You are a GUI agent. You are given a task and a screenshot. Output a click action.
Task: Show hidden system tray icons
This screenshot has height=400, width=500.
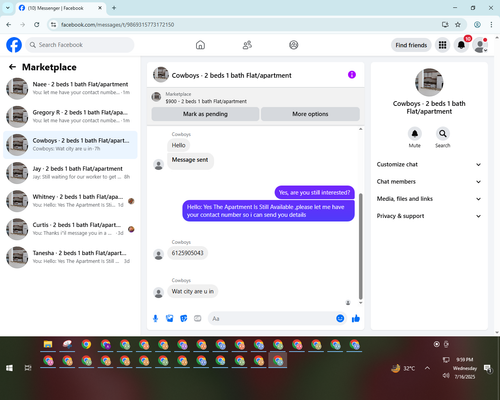click(427, 368)
